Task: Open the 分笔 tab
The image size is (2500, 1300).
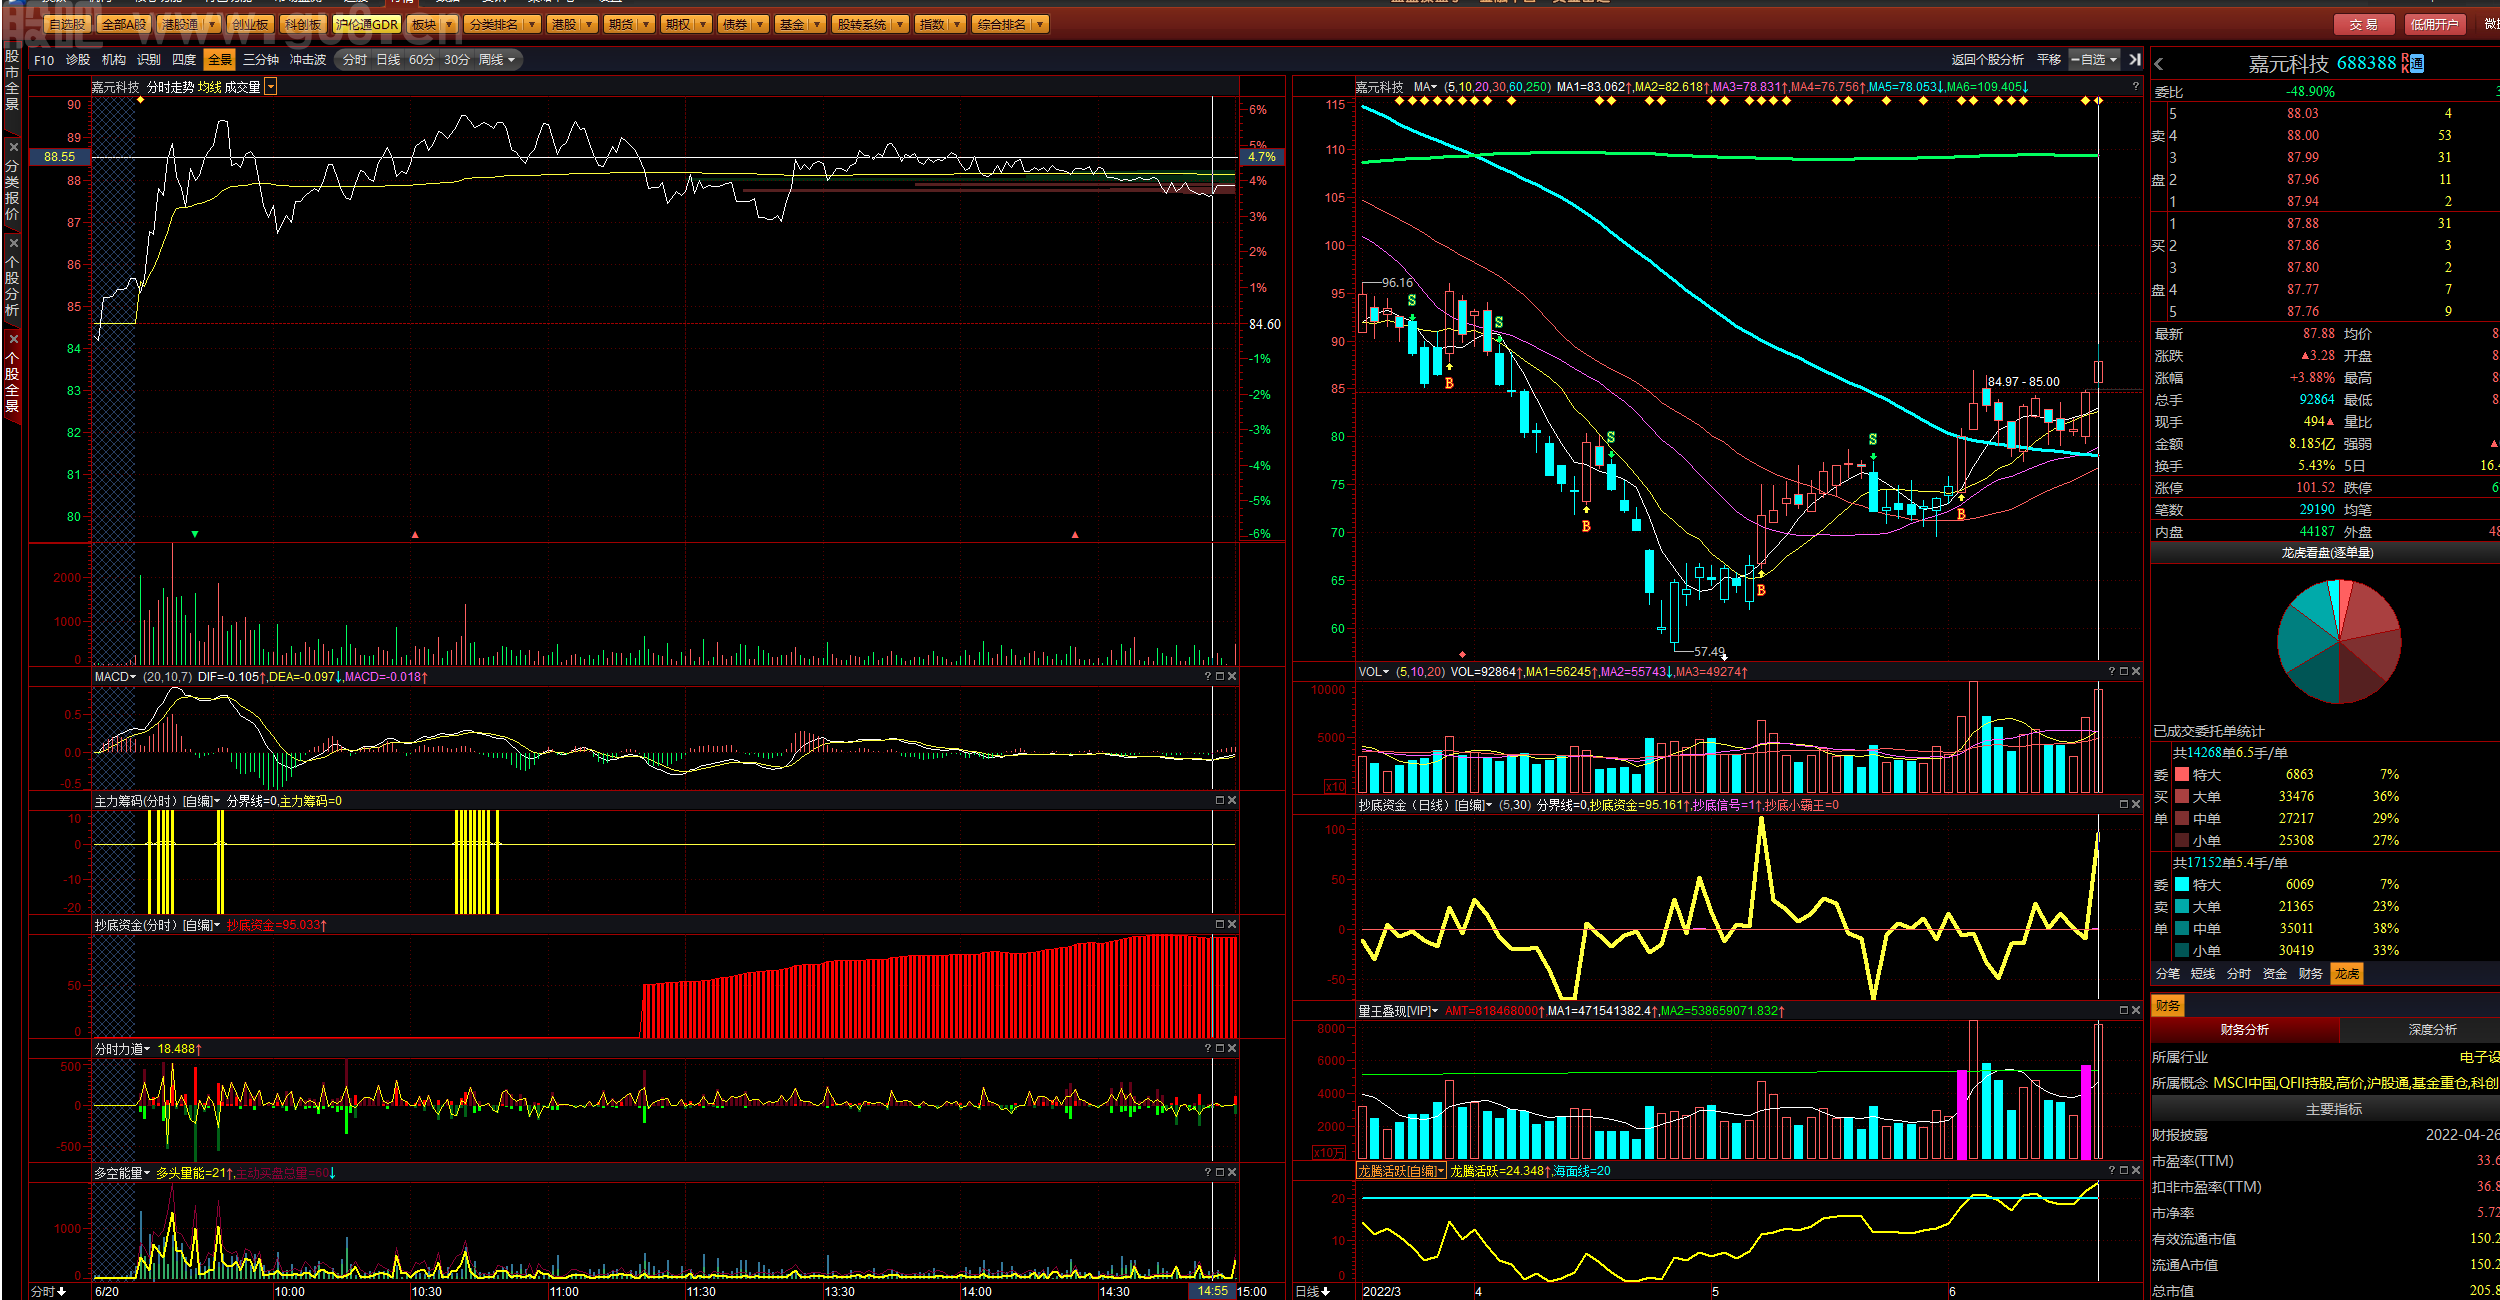Action: tap(2168, 974)
